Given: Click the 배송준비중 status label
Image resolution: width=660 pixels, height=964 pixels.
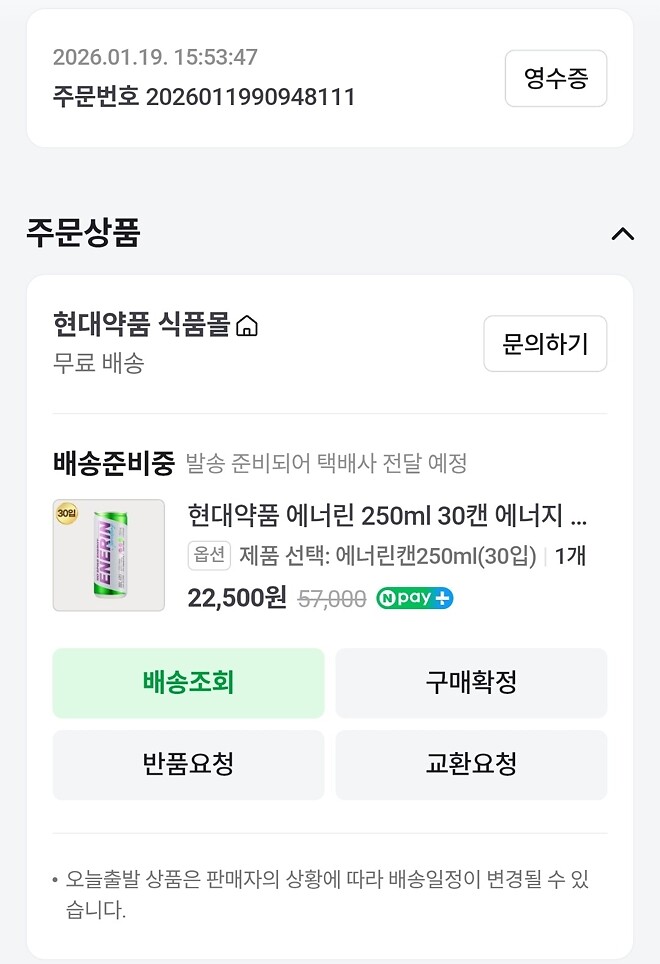Looking at the screenshot, I should coord(100,457).
